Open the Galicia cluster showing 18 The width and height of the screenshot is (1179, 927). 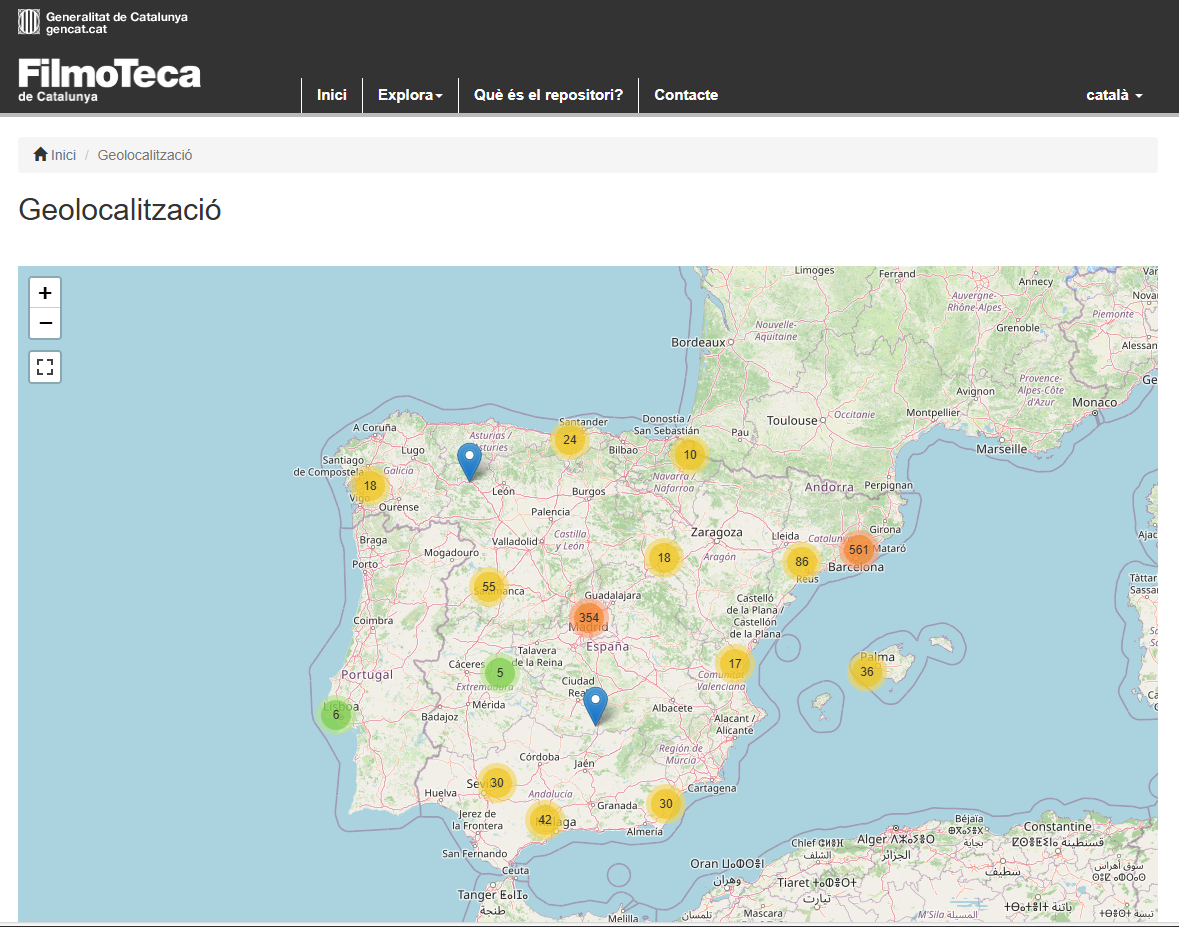point(370,486)
